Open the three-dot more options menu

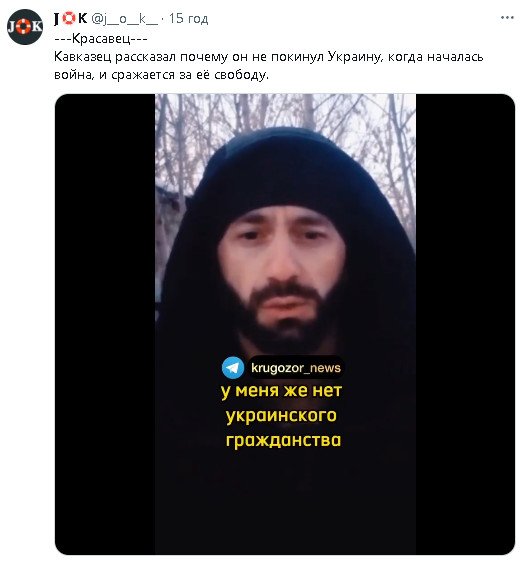click(x=507, y=18)
